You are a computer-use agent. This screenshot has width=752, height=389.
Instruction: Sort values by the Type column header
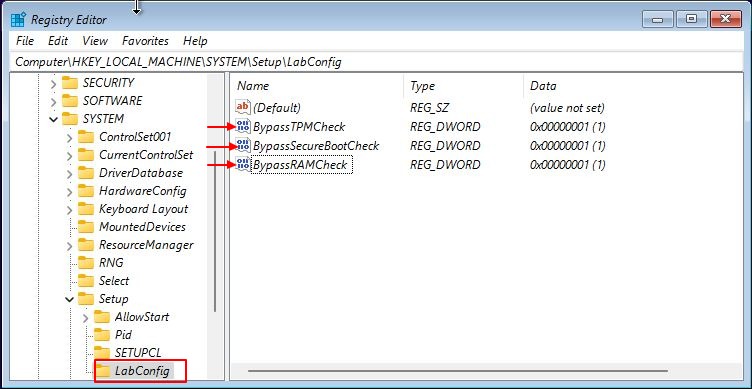tap(464, 86)
